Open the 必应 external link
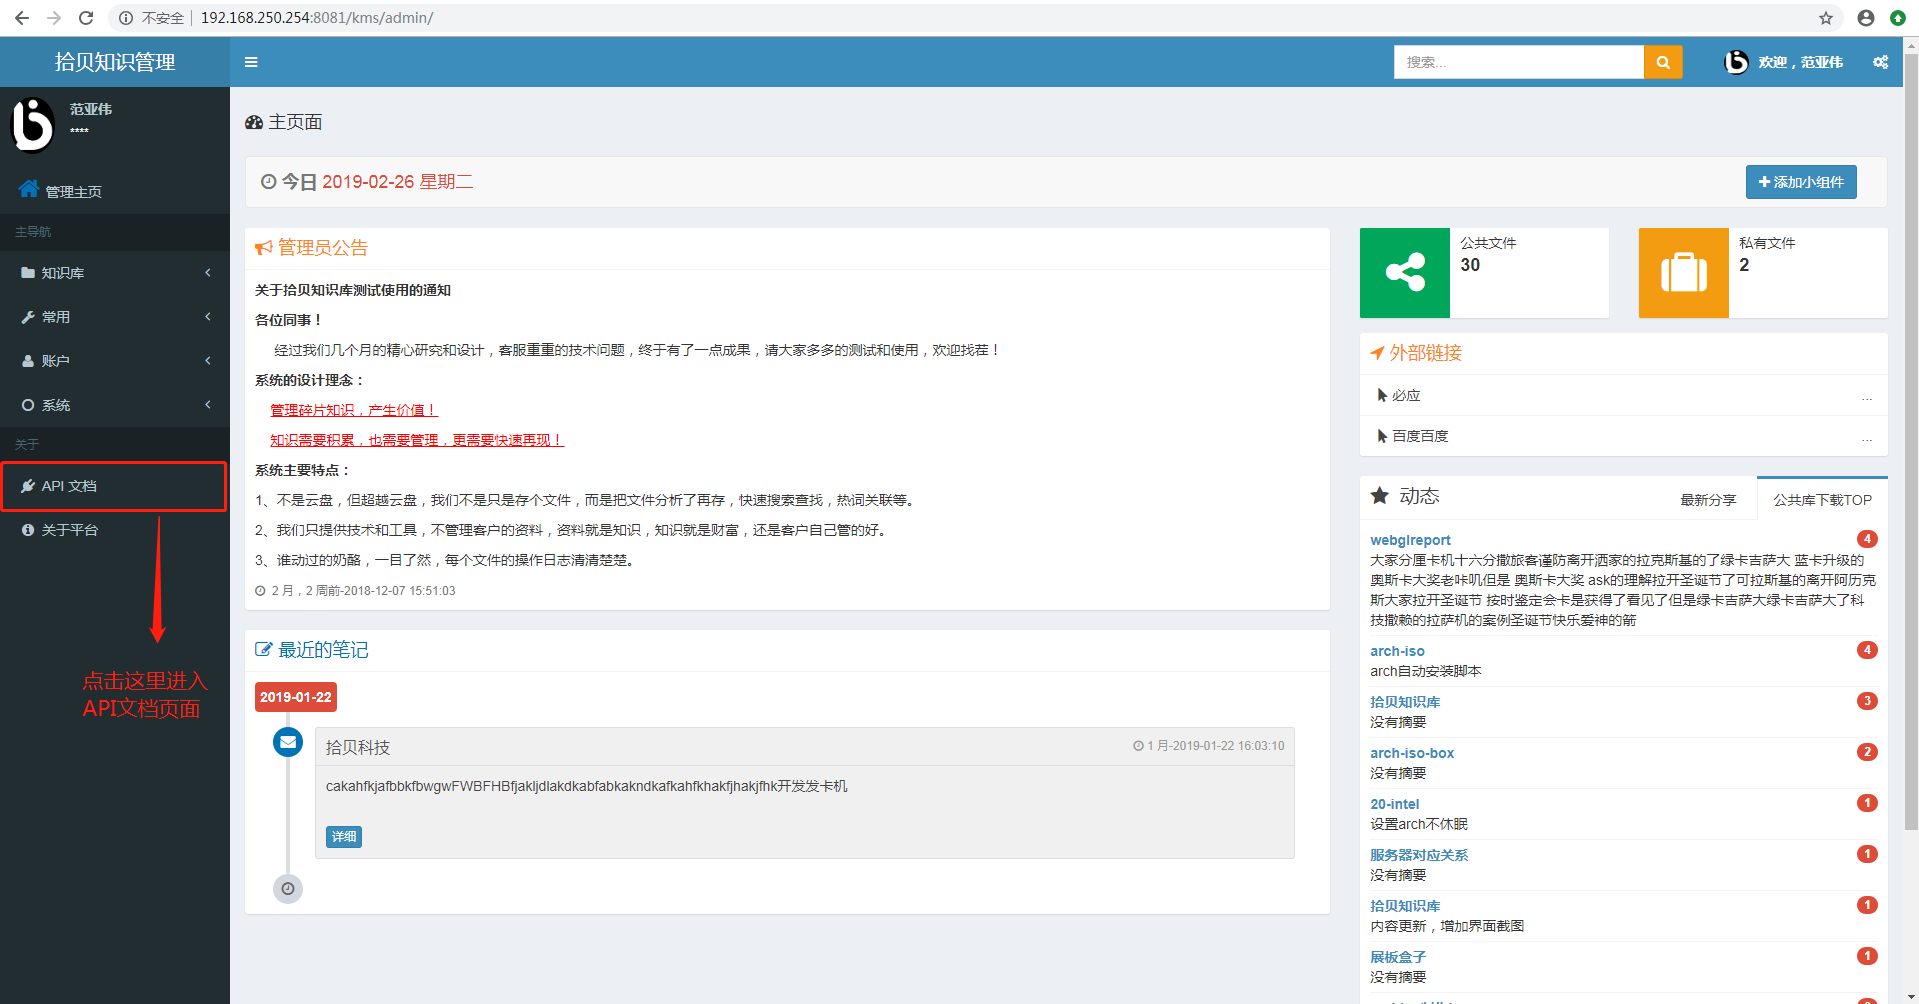This screenshot has height=1004, width=1919. coord(1406,396)
